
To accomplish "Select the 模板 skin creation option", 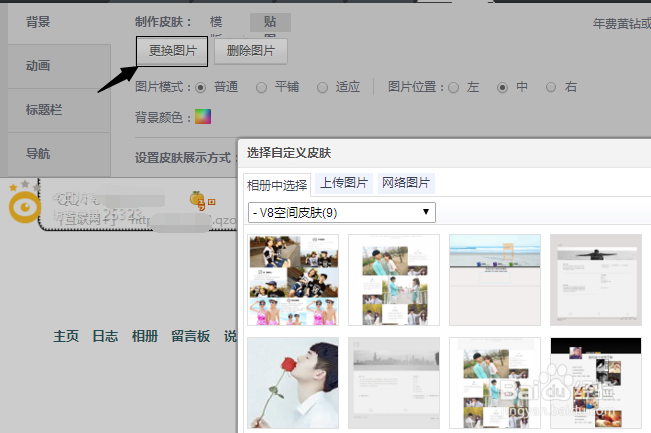I will click(216, 22).
